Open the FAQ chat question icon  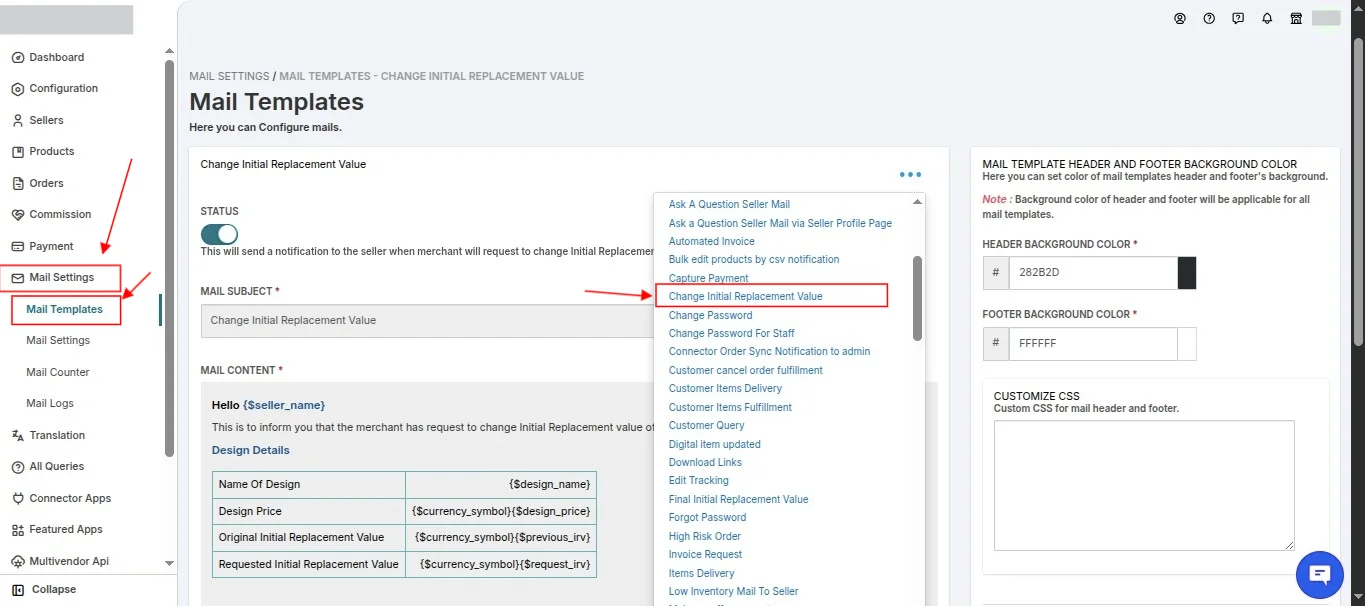pyautogui.click(x=1238, y=18)
